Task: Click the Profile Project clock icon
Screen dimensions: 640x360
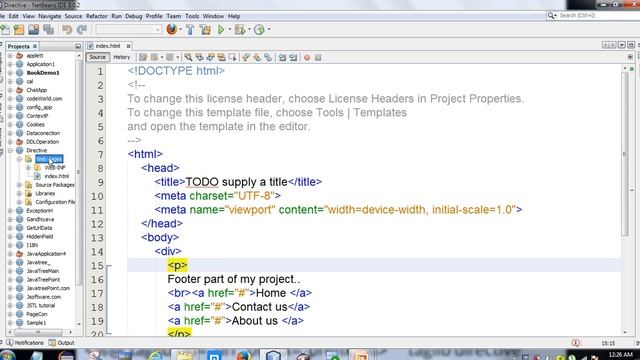Action: pos(259,29)
